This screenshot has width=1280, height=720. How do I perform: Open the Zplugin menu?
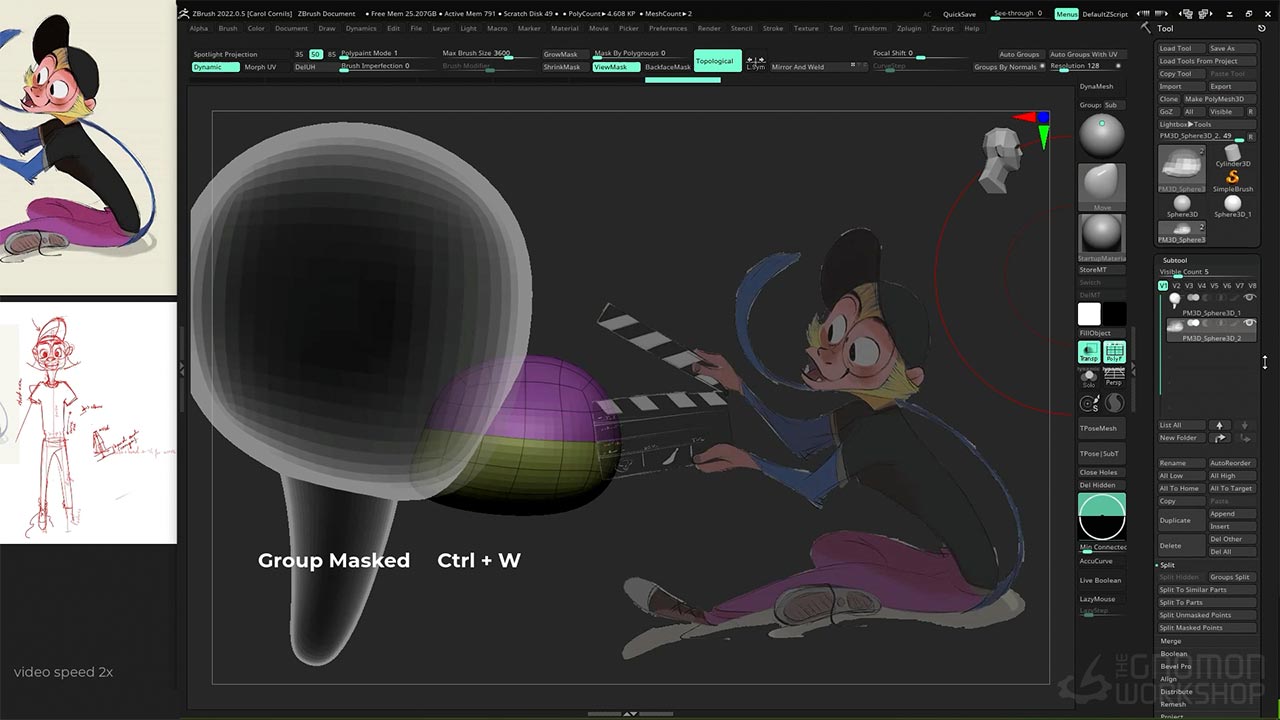(x=909, y=28)
